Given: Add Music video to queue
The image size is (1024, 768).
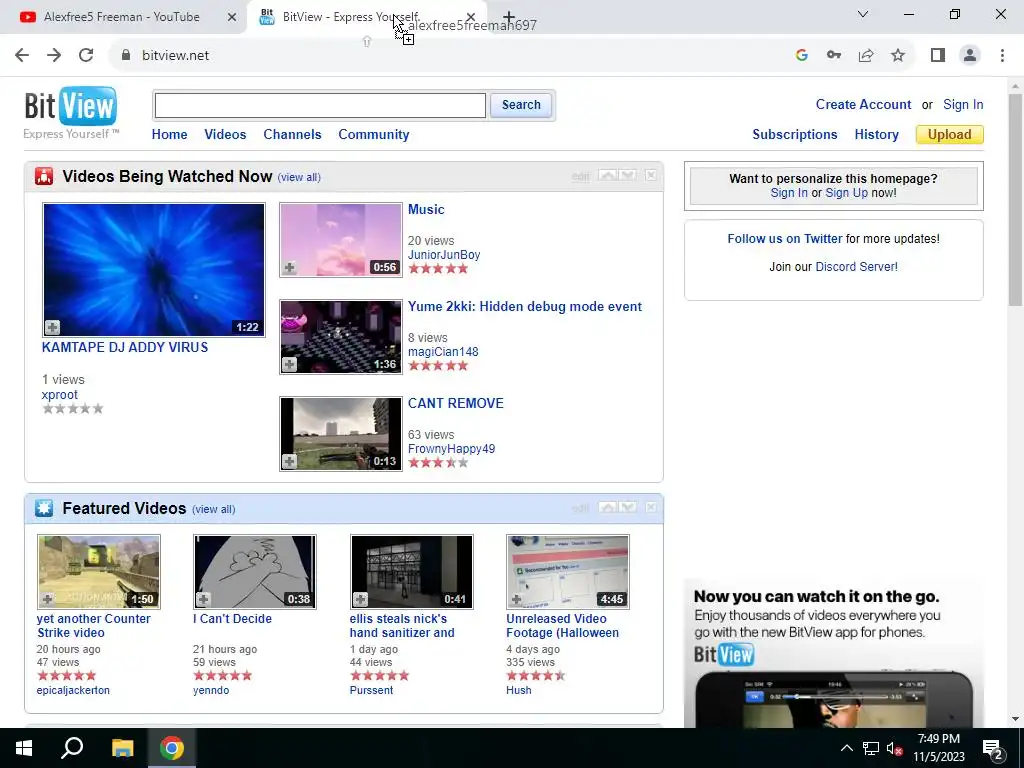Looking at the screenshot, I should (x=289, y=268).
